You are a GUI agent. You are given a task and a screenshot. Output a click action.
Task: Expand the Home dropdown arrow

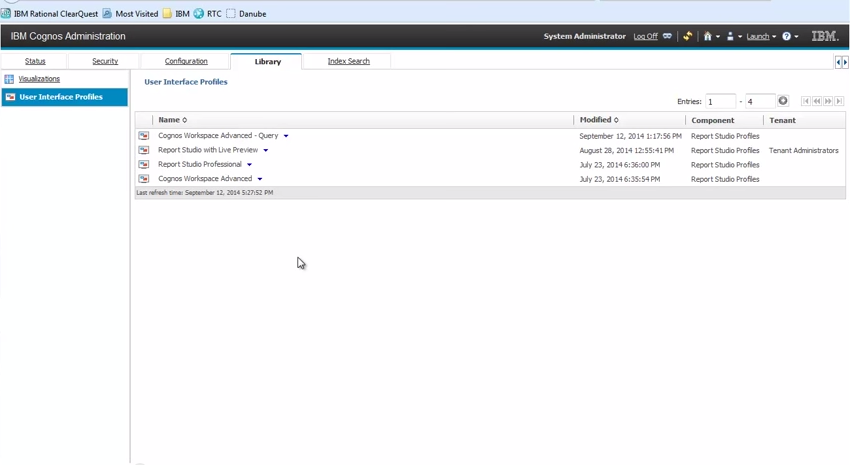pos(718,37)
